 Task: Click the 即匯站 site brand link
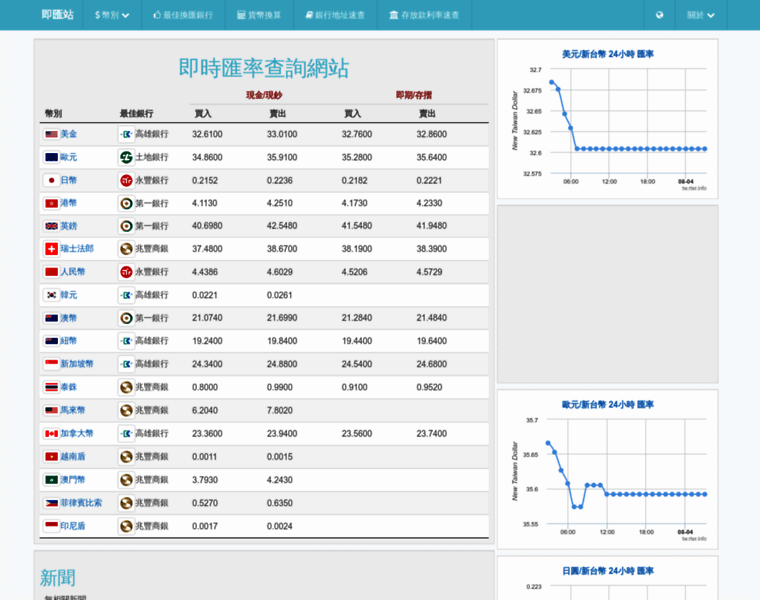pos(58,15)
